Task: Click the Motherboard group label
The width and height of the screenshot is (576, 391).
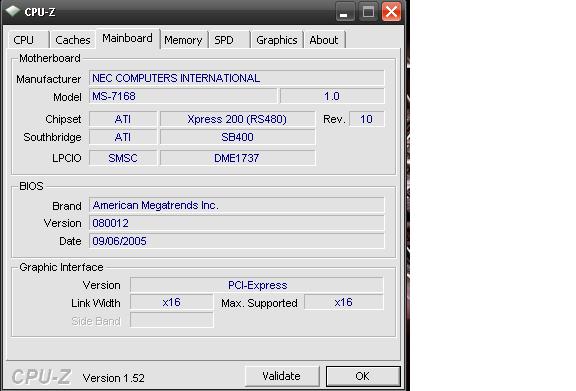Action: point(50,58)
